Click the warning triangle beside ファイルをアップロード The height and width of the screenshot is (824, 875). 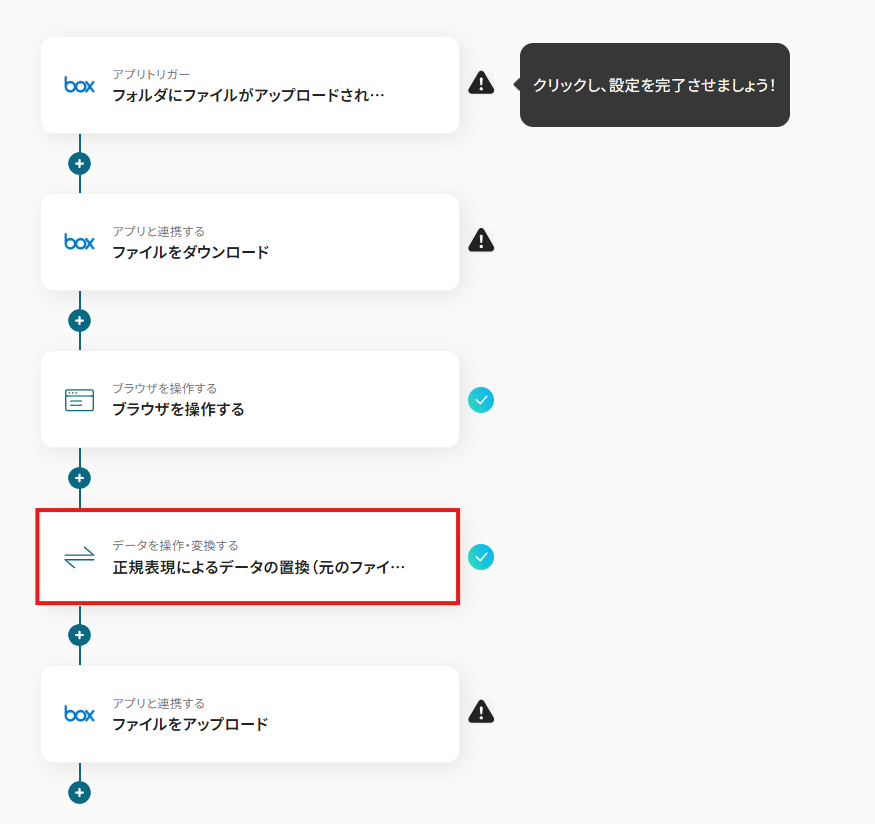(481, 712)
